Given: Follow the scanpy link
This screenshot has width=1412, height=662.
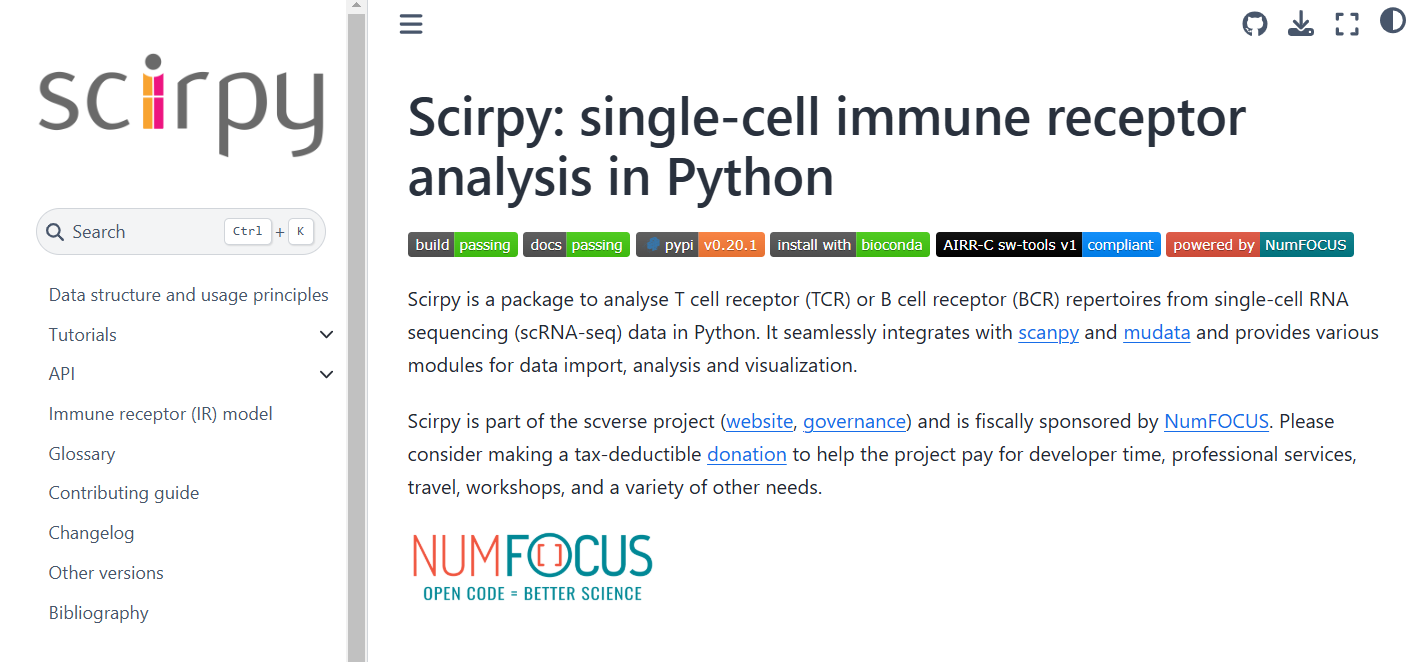Looking at the screenshot, I should tap(1048, 332).
